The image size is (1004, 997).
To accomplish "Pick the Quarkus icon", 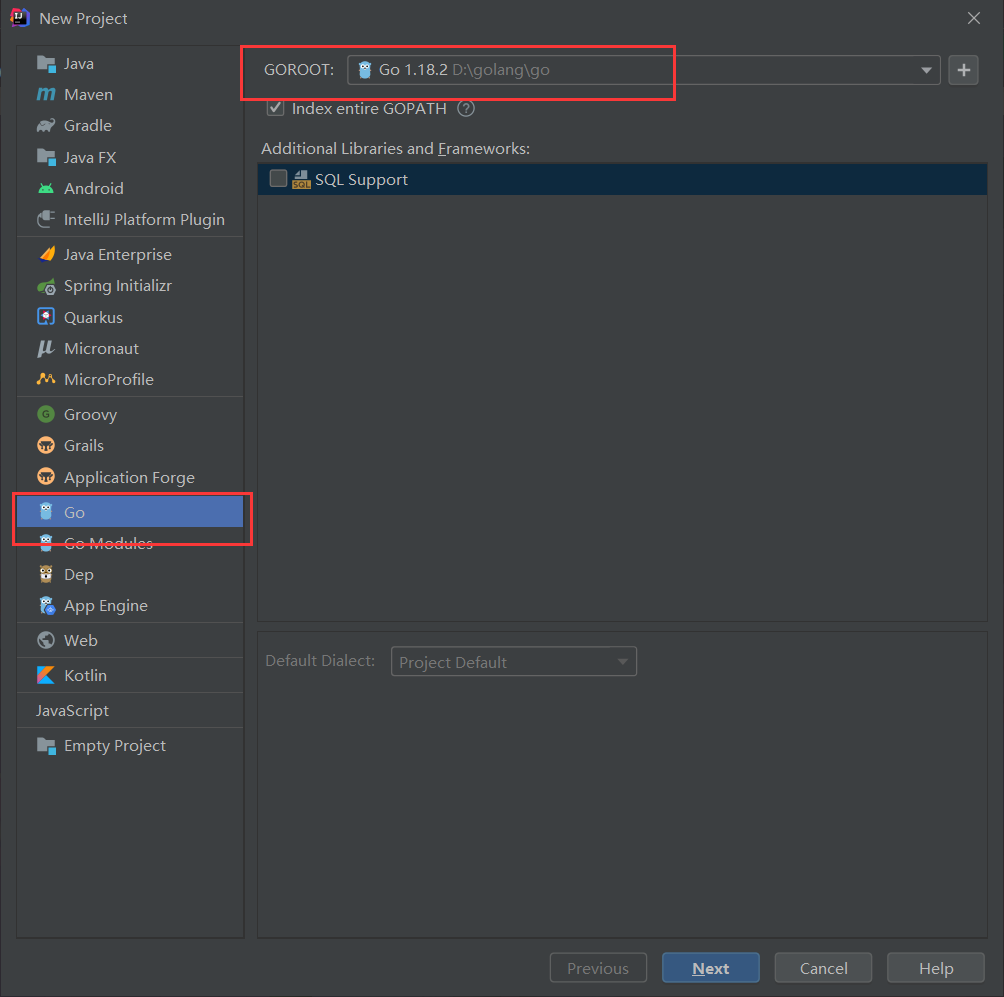I will pyautogui.click(x=46, y=317).
